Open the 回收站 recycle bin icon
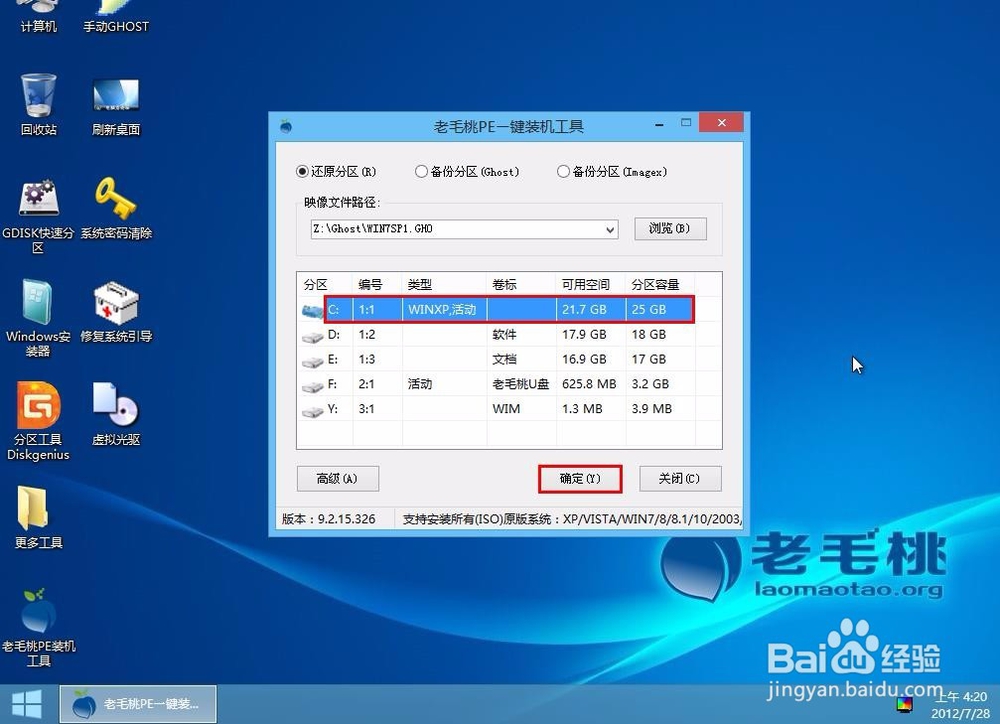The height and width of the screenshot is (724, 1000). [x=38, y=104]
